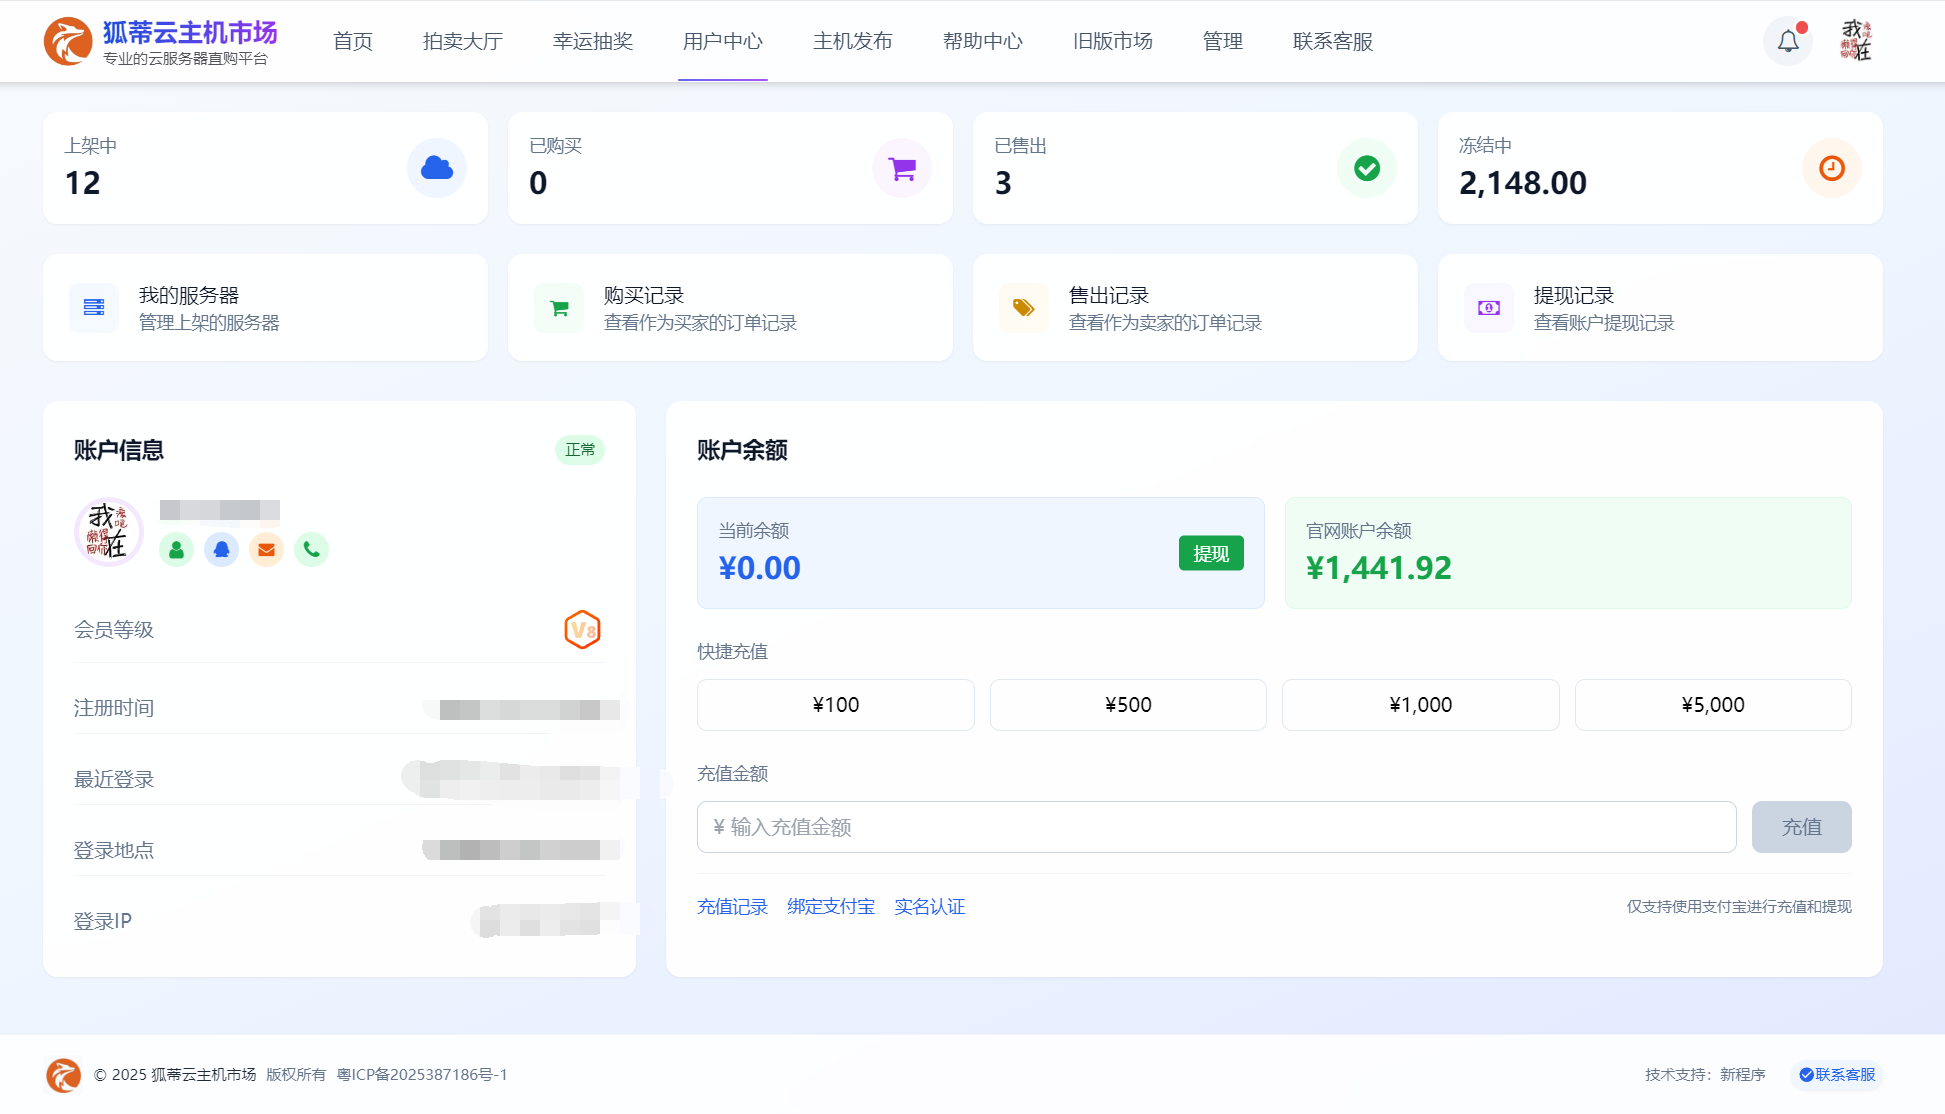This screenshot has width=1945, height=1114.
Task: Click the green user icon under profile name
Action: pos(176,549)
